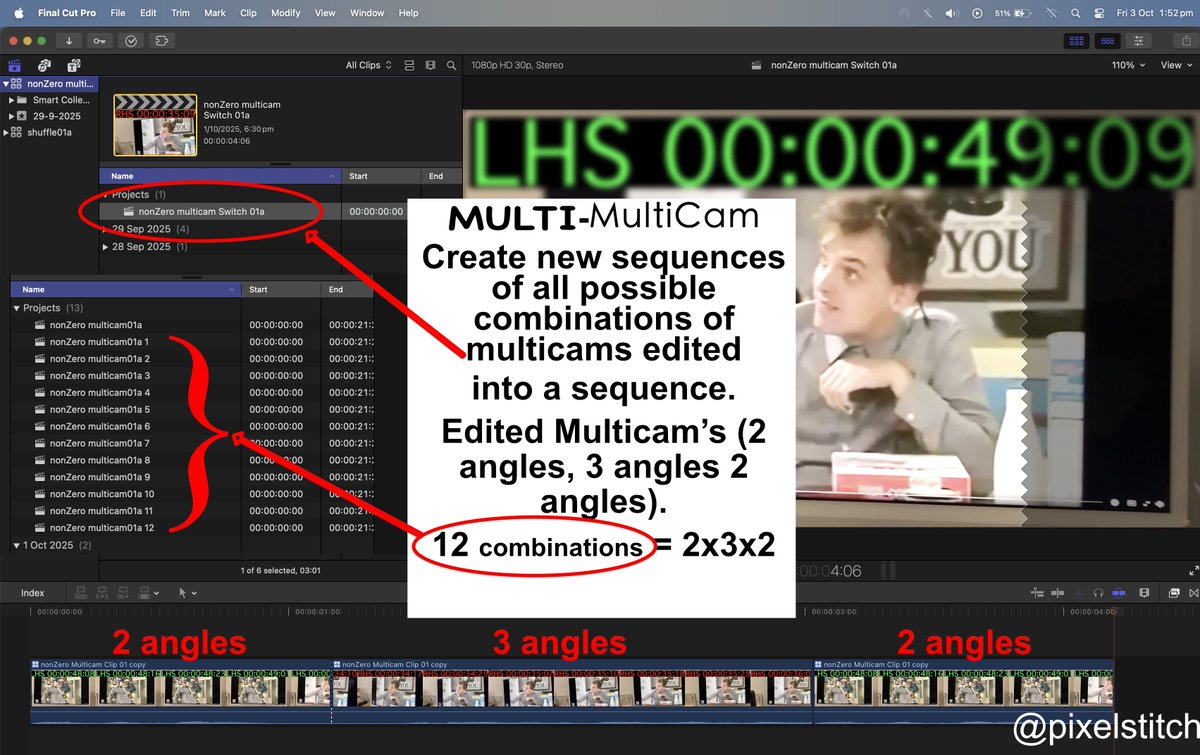Open the File menu
This screenshot has width=1200, height=755.
[x=118, y=13]
